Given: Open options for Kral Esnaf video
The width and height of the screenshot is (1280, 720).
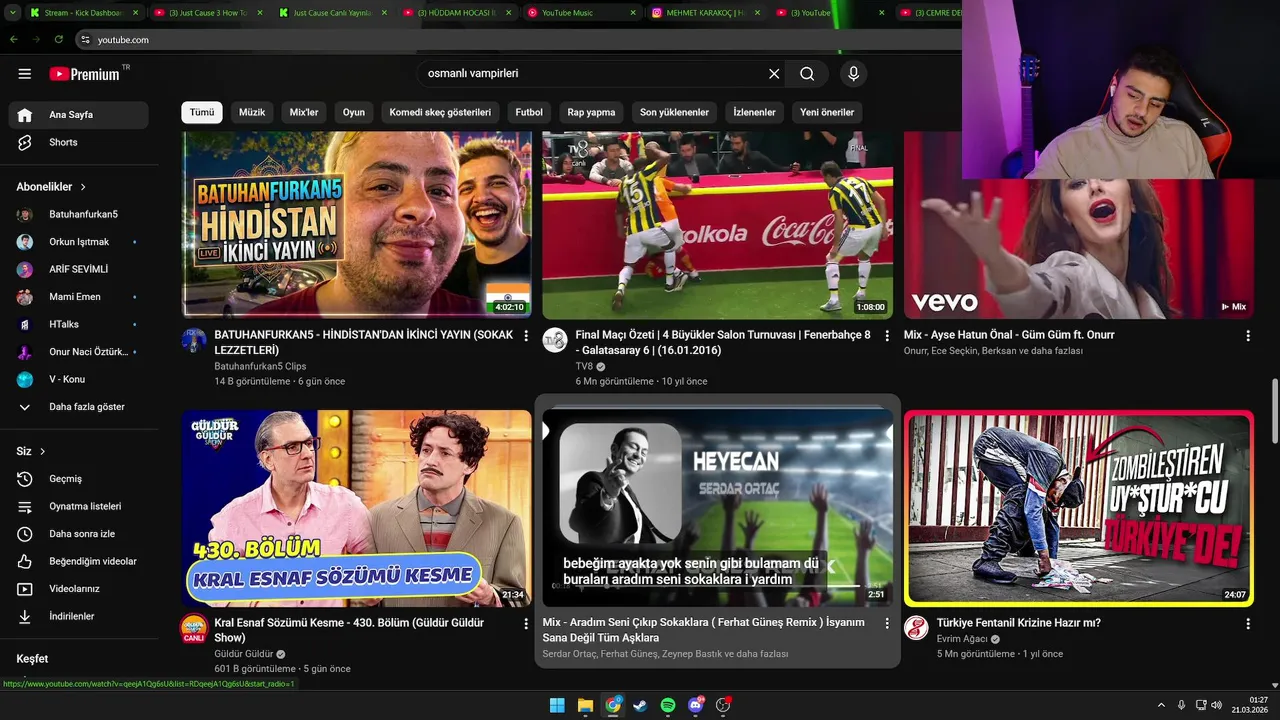Looking at the screenshot, I should [526, 624].
